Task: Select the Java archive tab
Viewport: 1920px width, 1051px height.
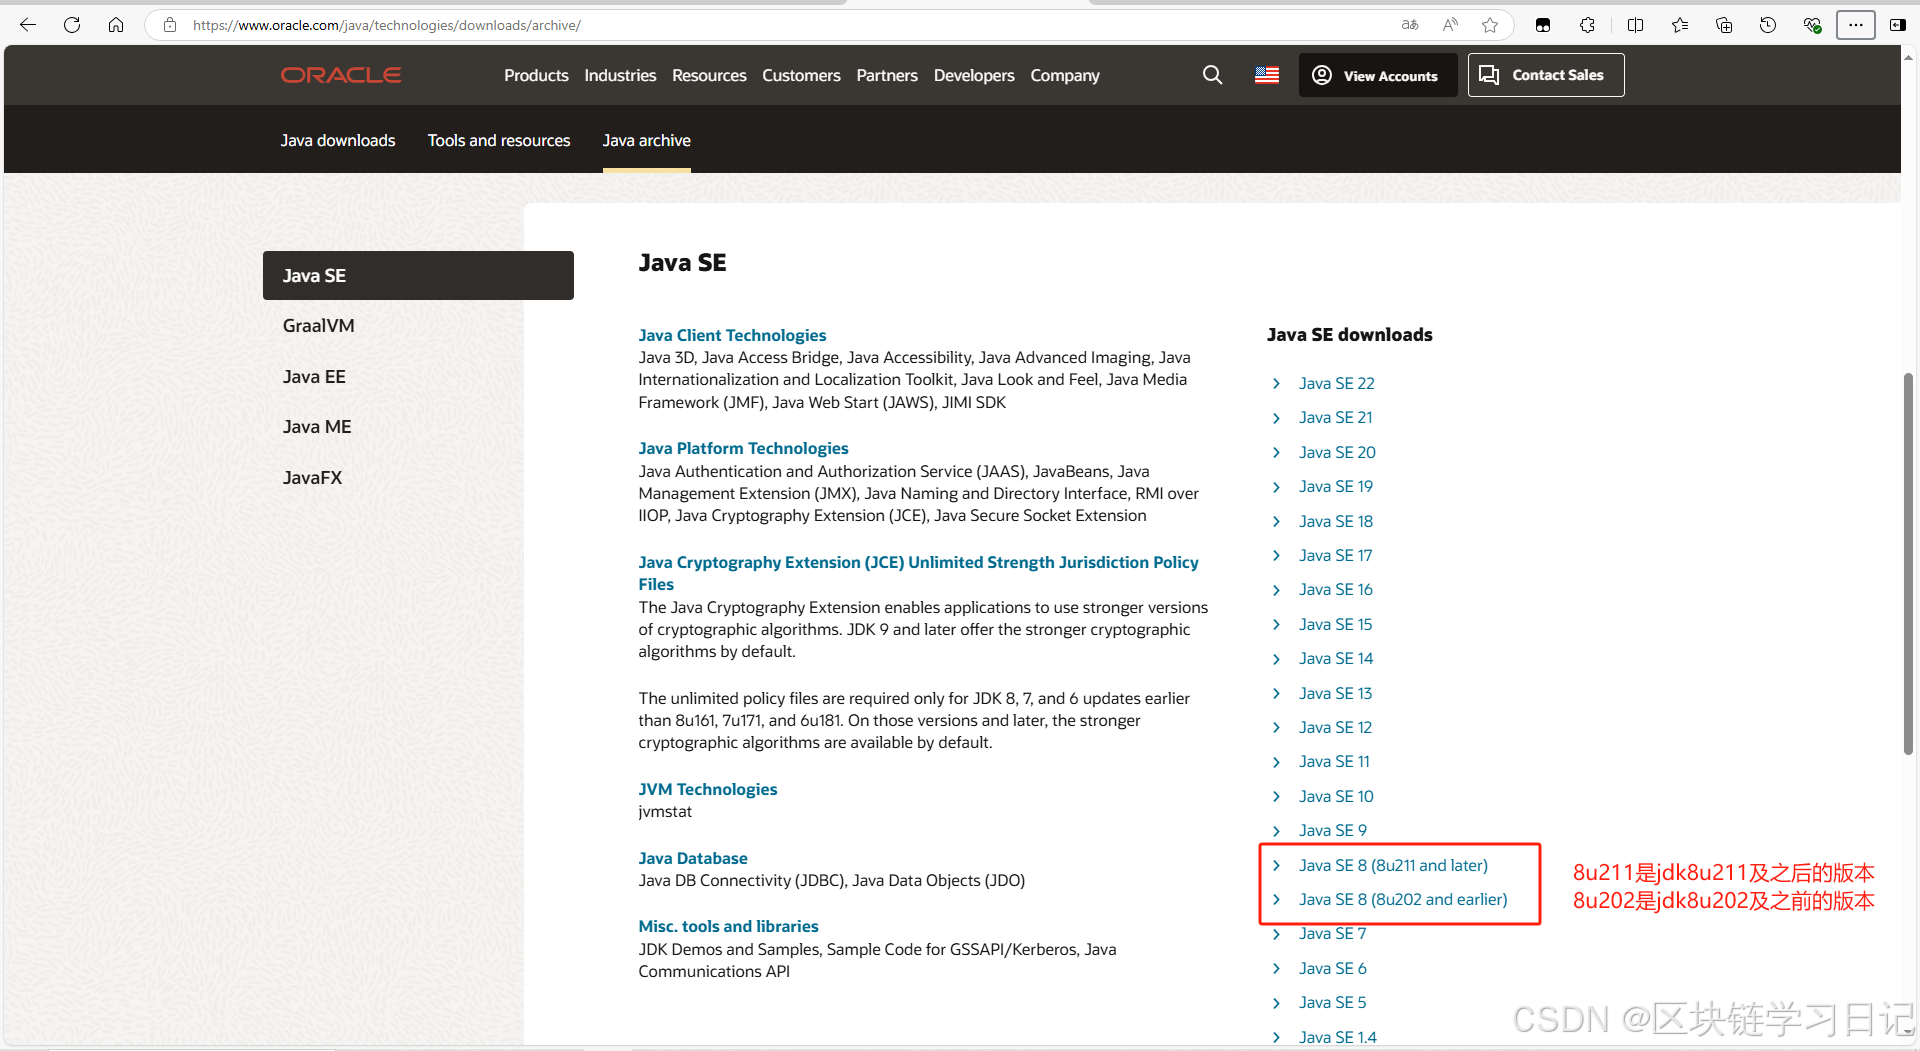Action: pyautogui.click(x=646, y=140)
